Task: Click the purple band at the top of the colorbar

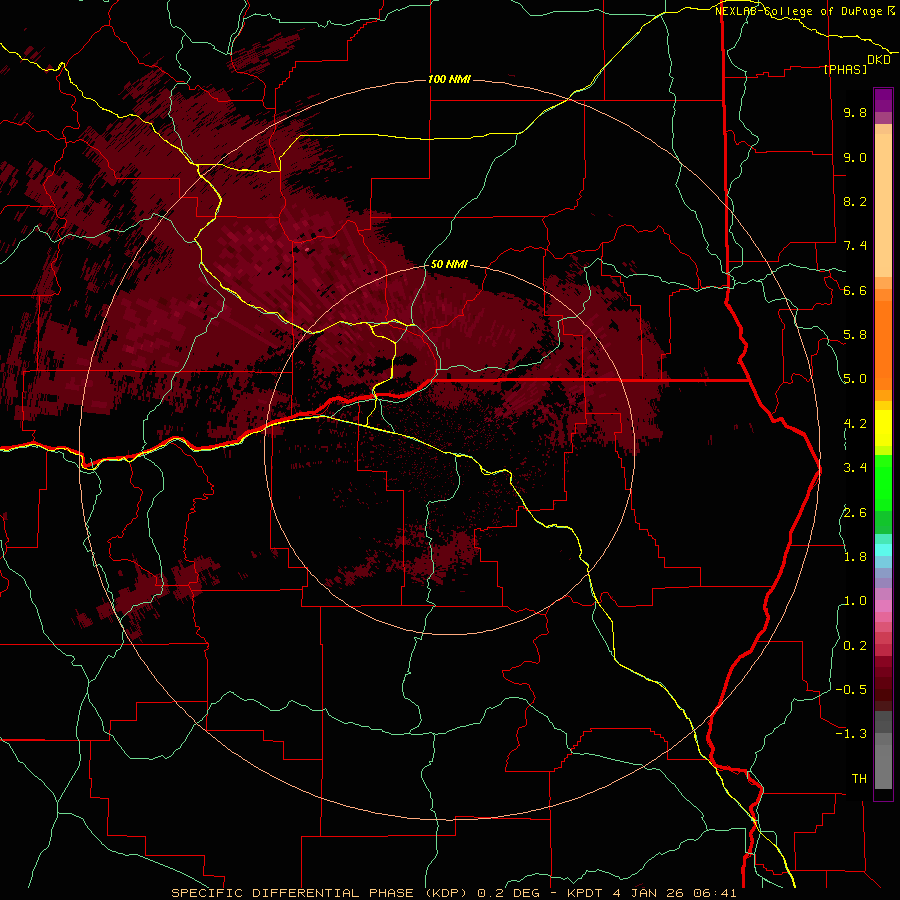Action: coord(883,100)
